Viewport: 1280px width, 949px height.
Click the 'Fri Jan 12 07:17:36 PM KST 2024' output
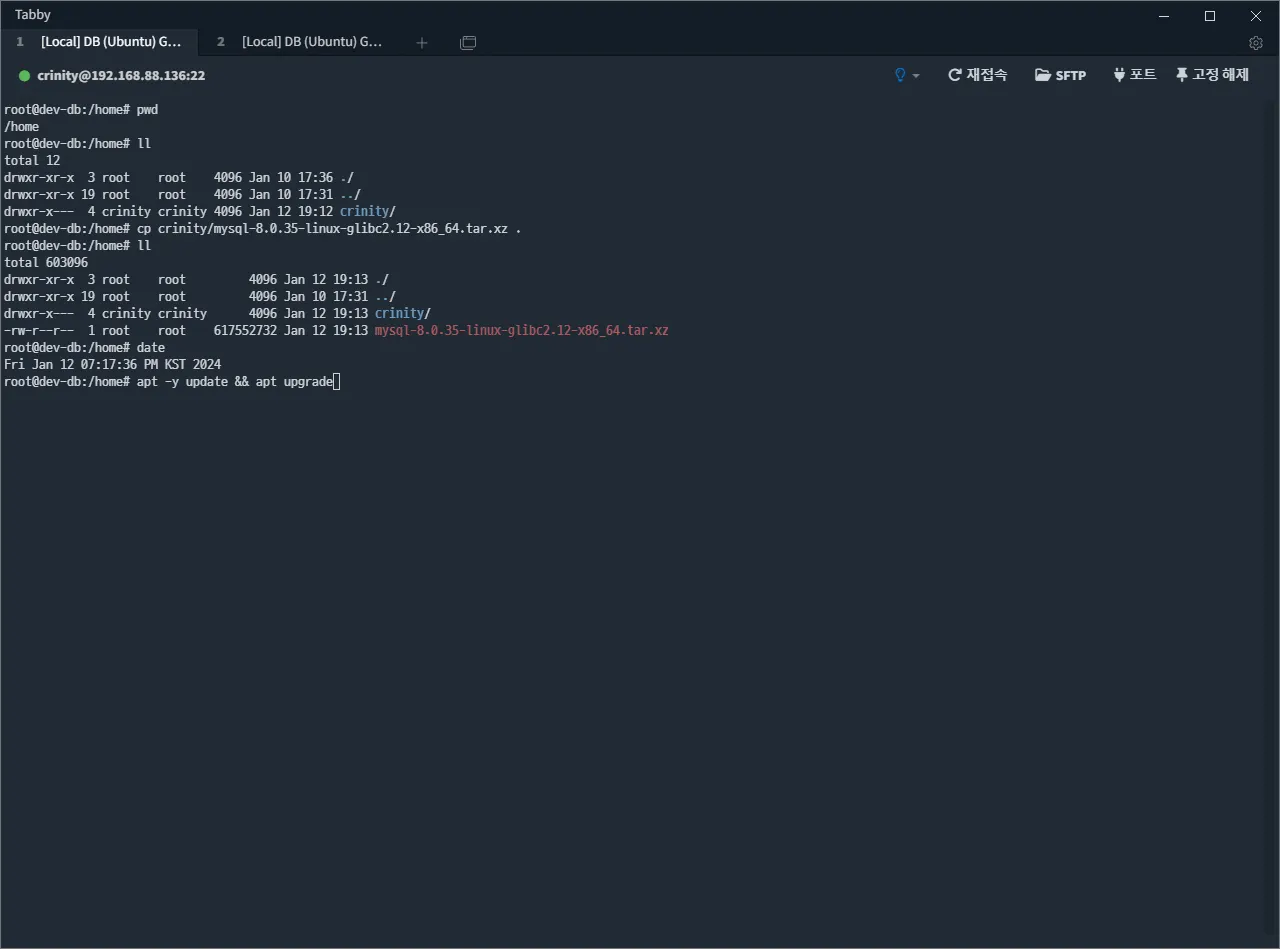(x=112, y=364)
